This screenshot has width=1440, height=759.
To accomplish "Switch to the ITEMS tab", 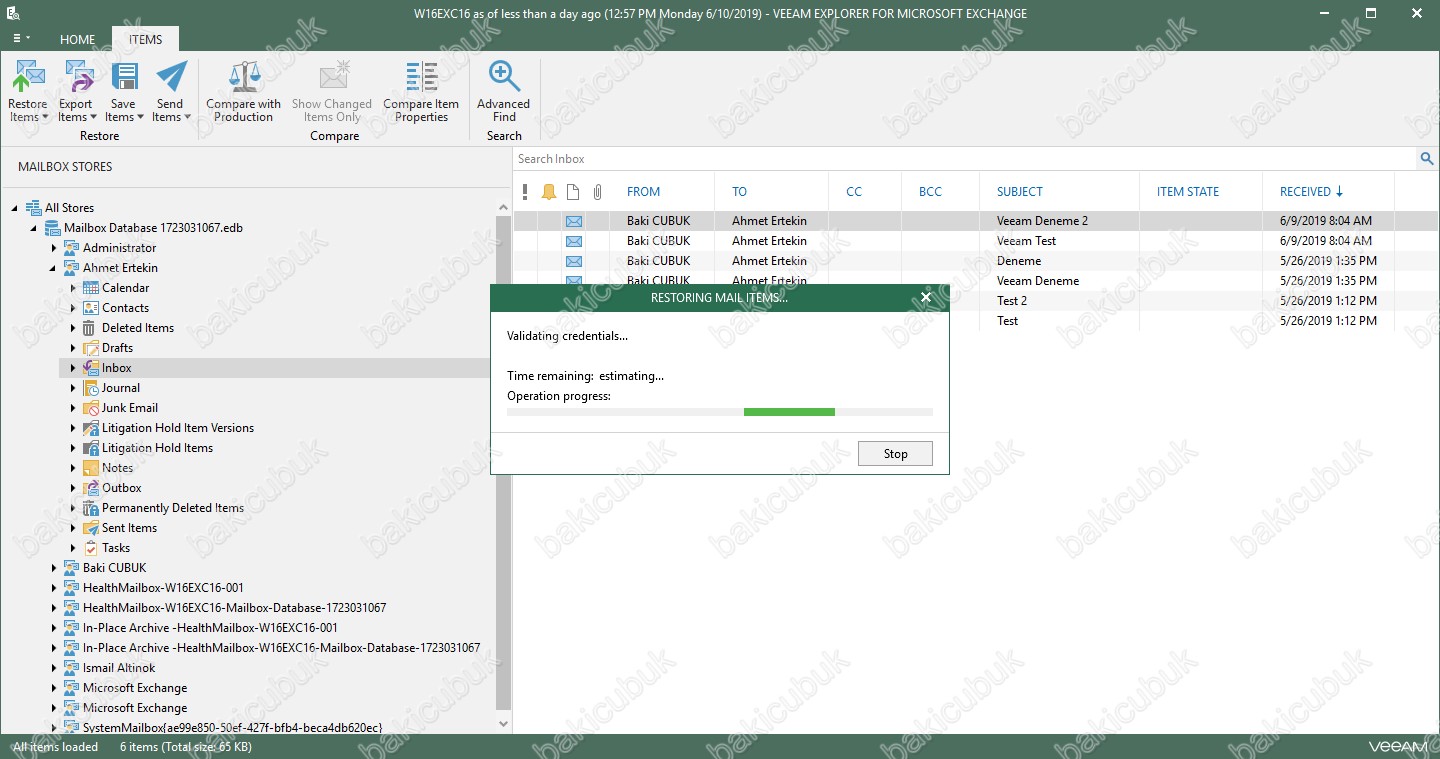I will (x=145, y=40).
